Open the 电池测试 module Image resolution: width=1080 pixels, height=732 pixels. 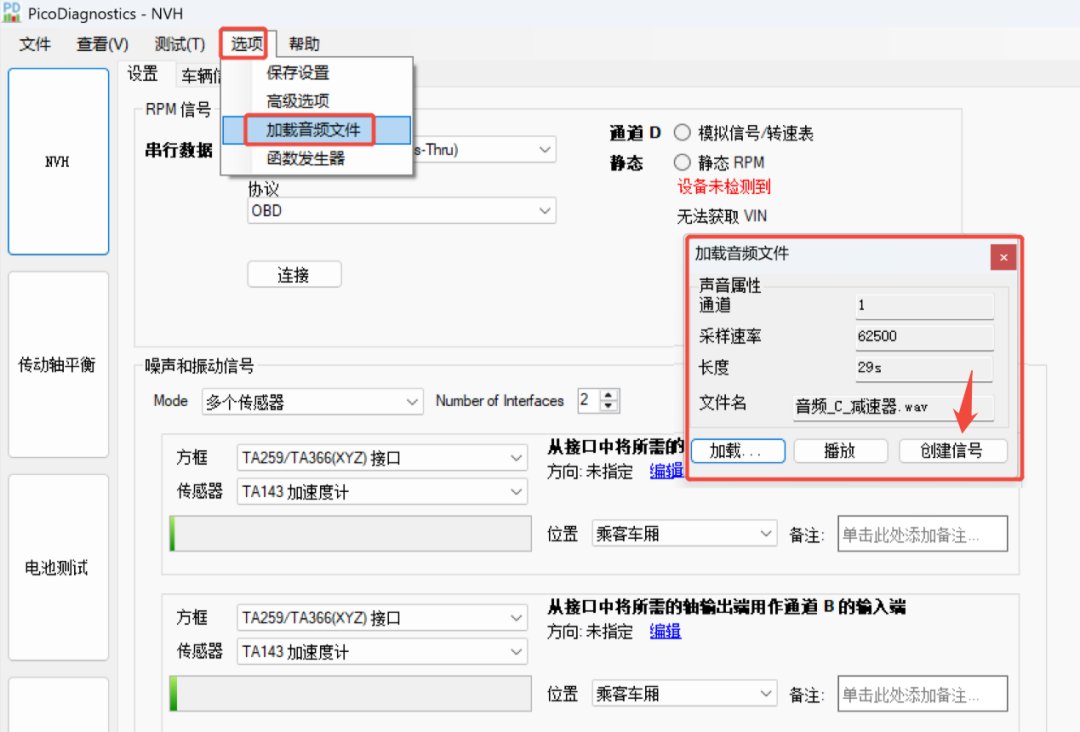59,567
